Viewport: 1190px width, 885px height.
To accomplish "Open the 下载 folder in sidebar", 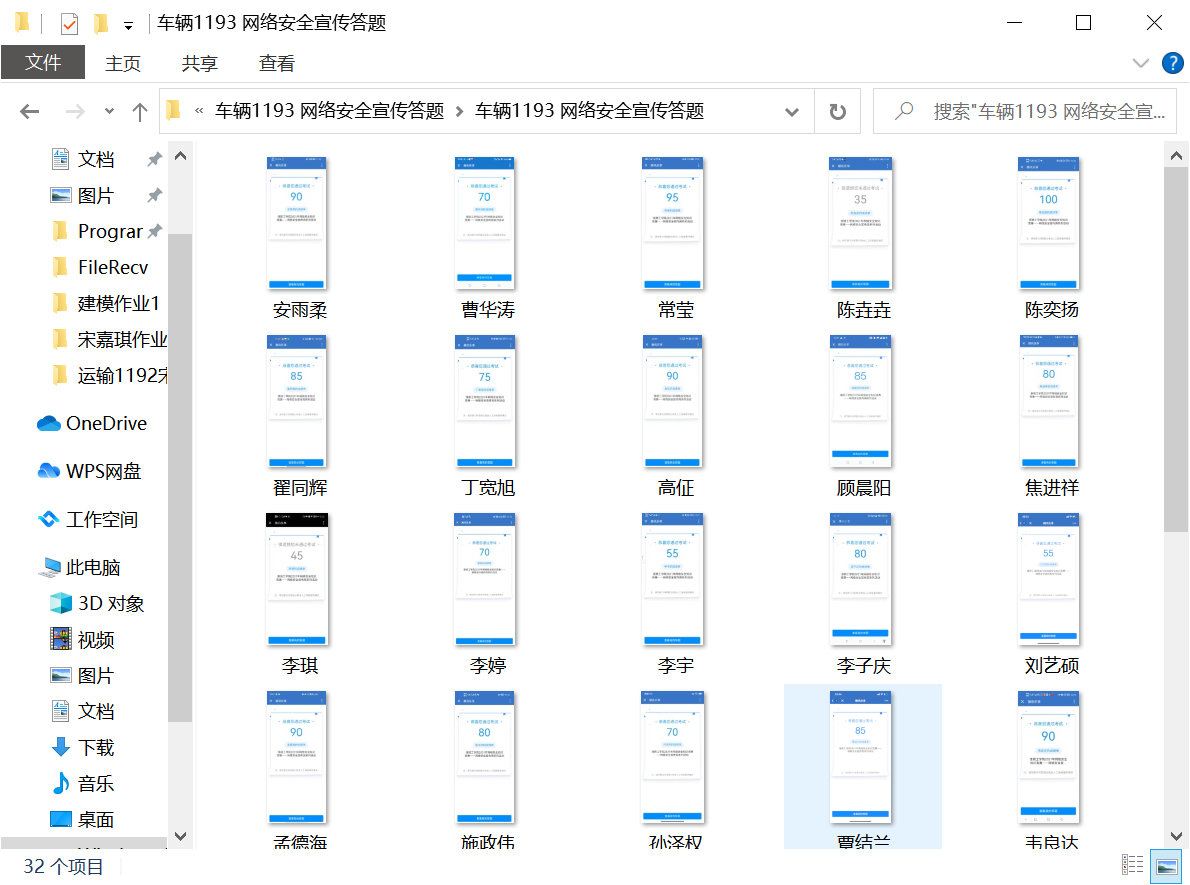I will (x=96, y=747).
